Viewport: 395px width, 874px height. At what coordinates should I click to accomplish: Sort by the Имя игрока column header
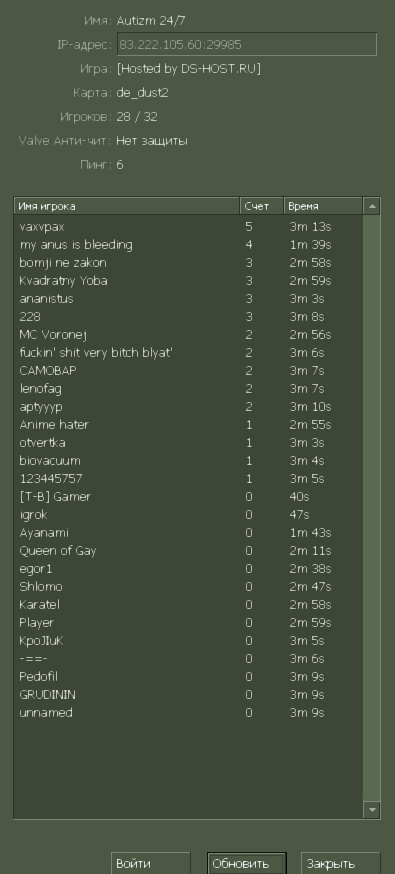[x=126, y=206]
